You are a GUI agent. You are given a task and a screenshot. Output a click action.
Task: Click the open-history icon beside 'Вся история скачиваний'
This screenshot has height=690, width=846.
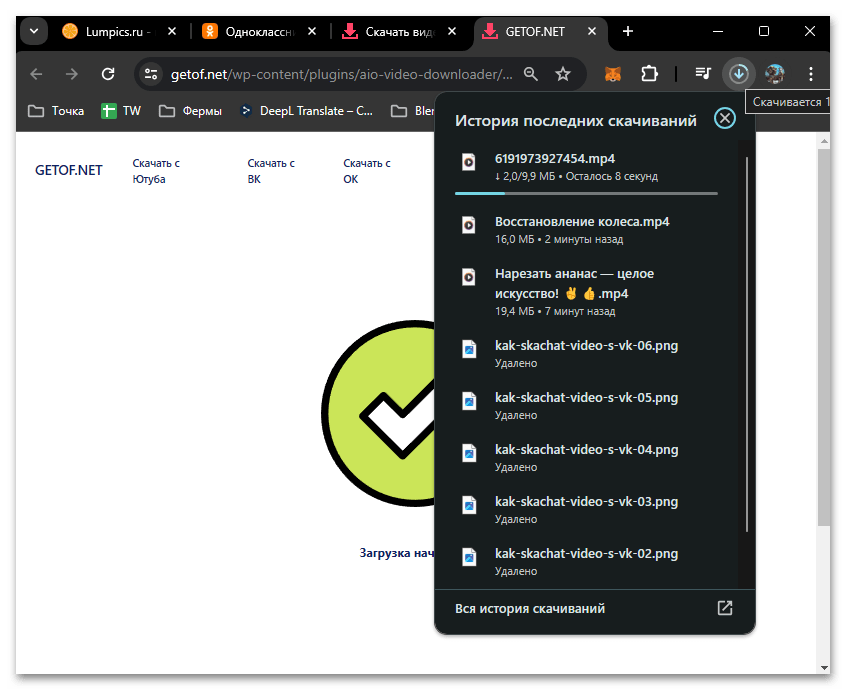(x=724, y=607)
